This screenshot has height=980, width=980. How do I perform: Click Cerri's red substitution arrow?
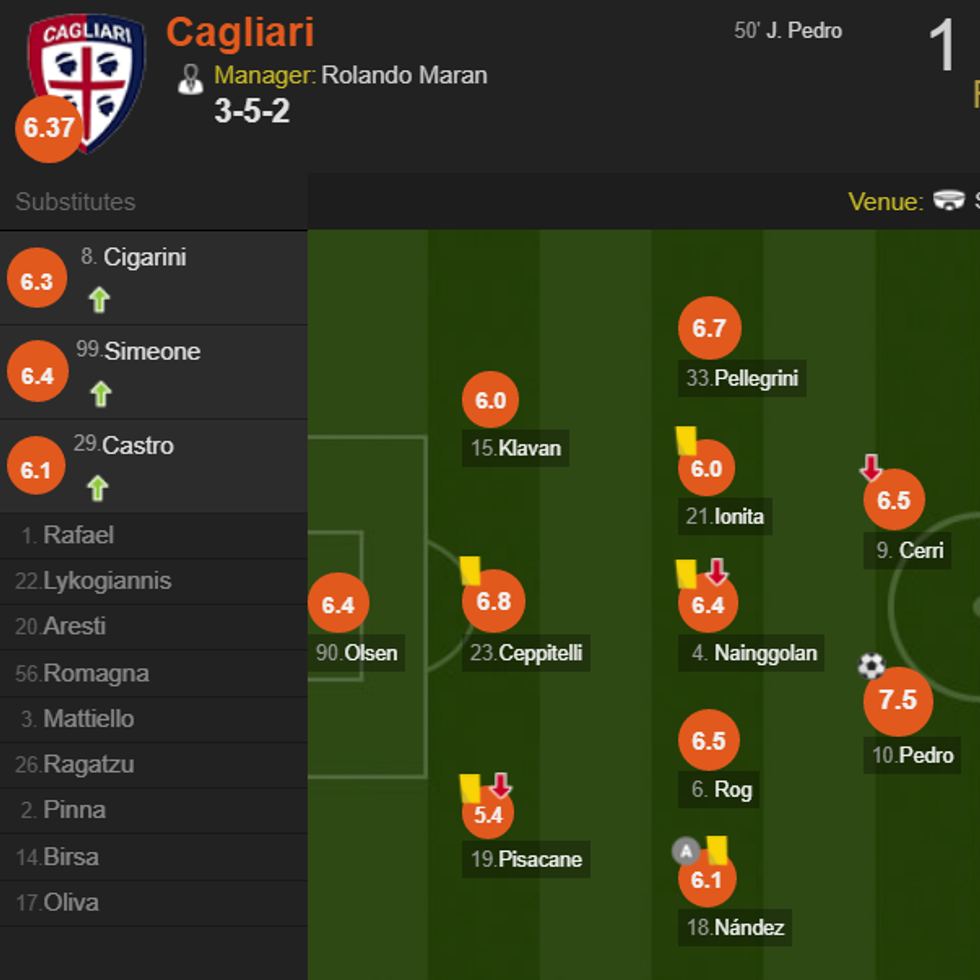[x=871, y=467]
